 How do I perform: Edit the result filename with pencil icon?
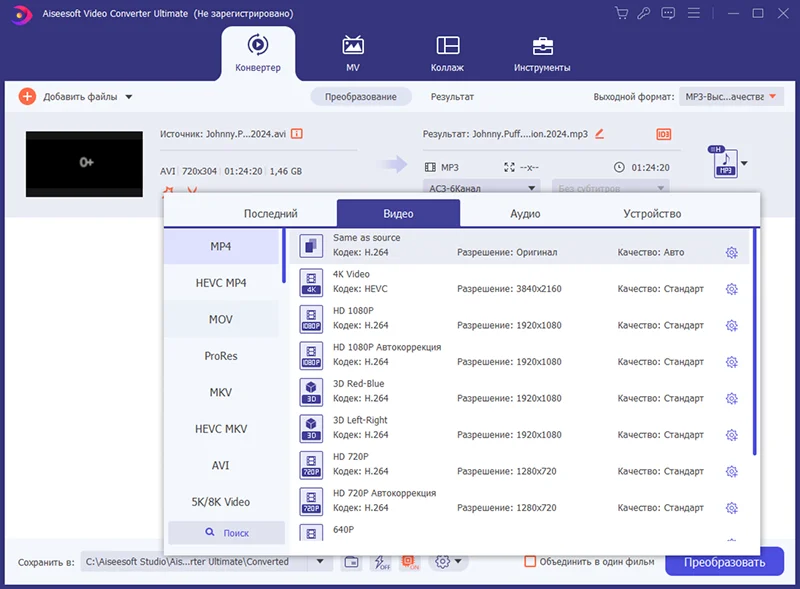tap(599, 134)
